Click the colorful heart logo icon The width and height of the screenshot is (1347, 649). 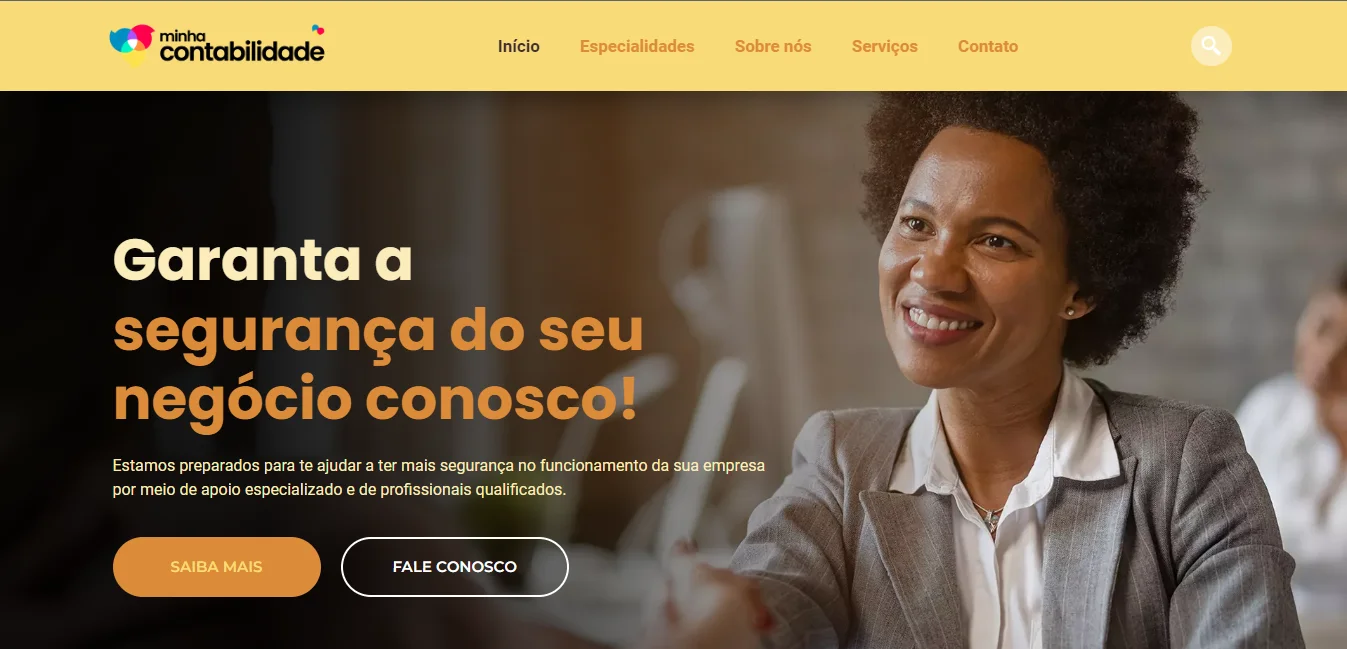pos(132,45)
